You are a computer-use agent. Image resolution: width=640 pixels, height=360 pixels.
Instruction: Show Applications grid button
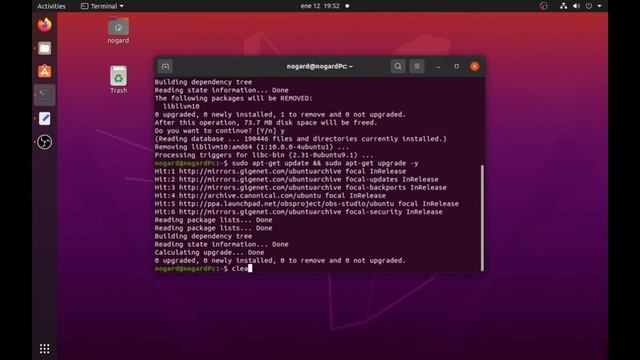tap(44, 349)
